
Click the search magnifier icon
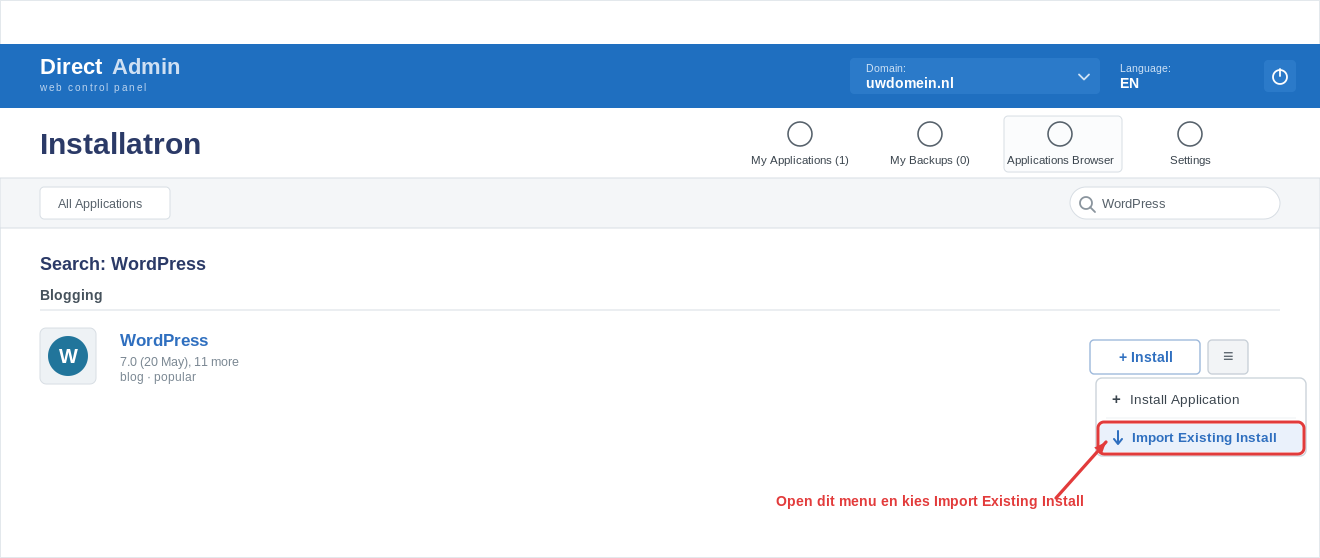click(1087, 204)
